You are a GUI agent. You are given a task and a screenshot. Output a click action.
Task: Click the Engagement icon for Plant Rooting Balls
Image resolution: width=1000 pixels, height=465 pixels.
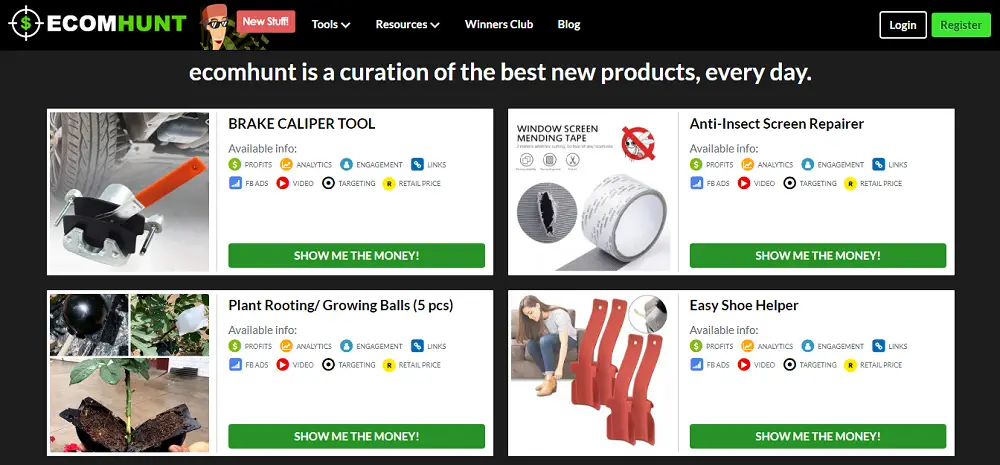(346, 346)
